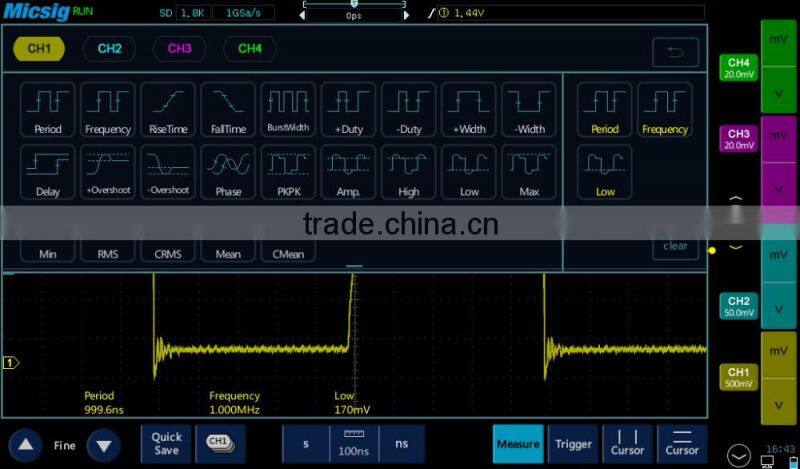Decrease timebase toward ns
The width and height of the screenshot is (800, 469).
[402, 444]
